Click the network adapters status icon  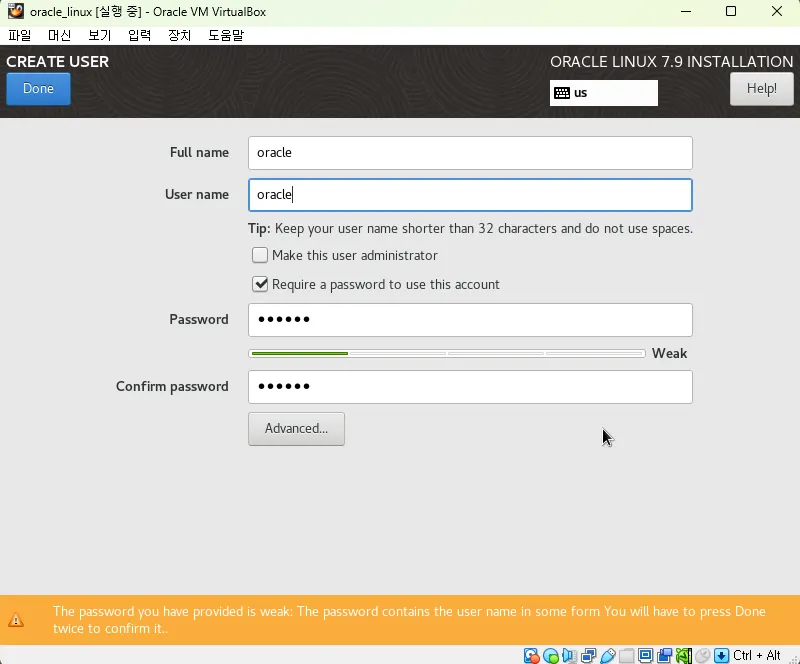588,655
